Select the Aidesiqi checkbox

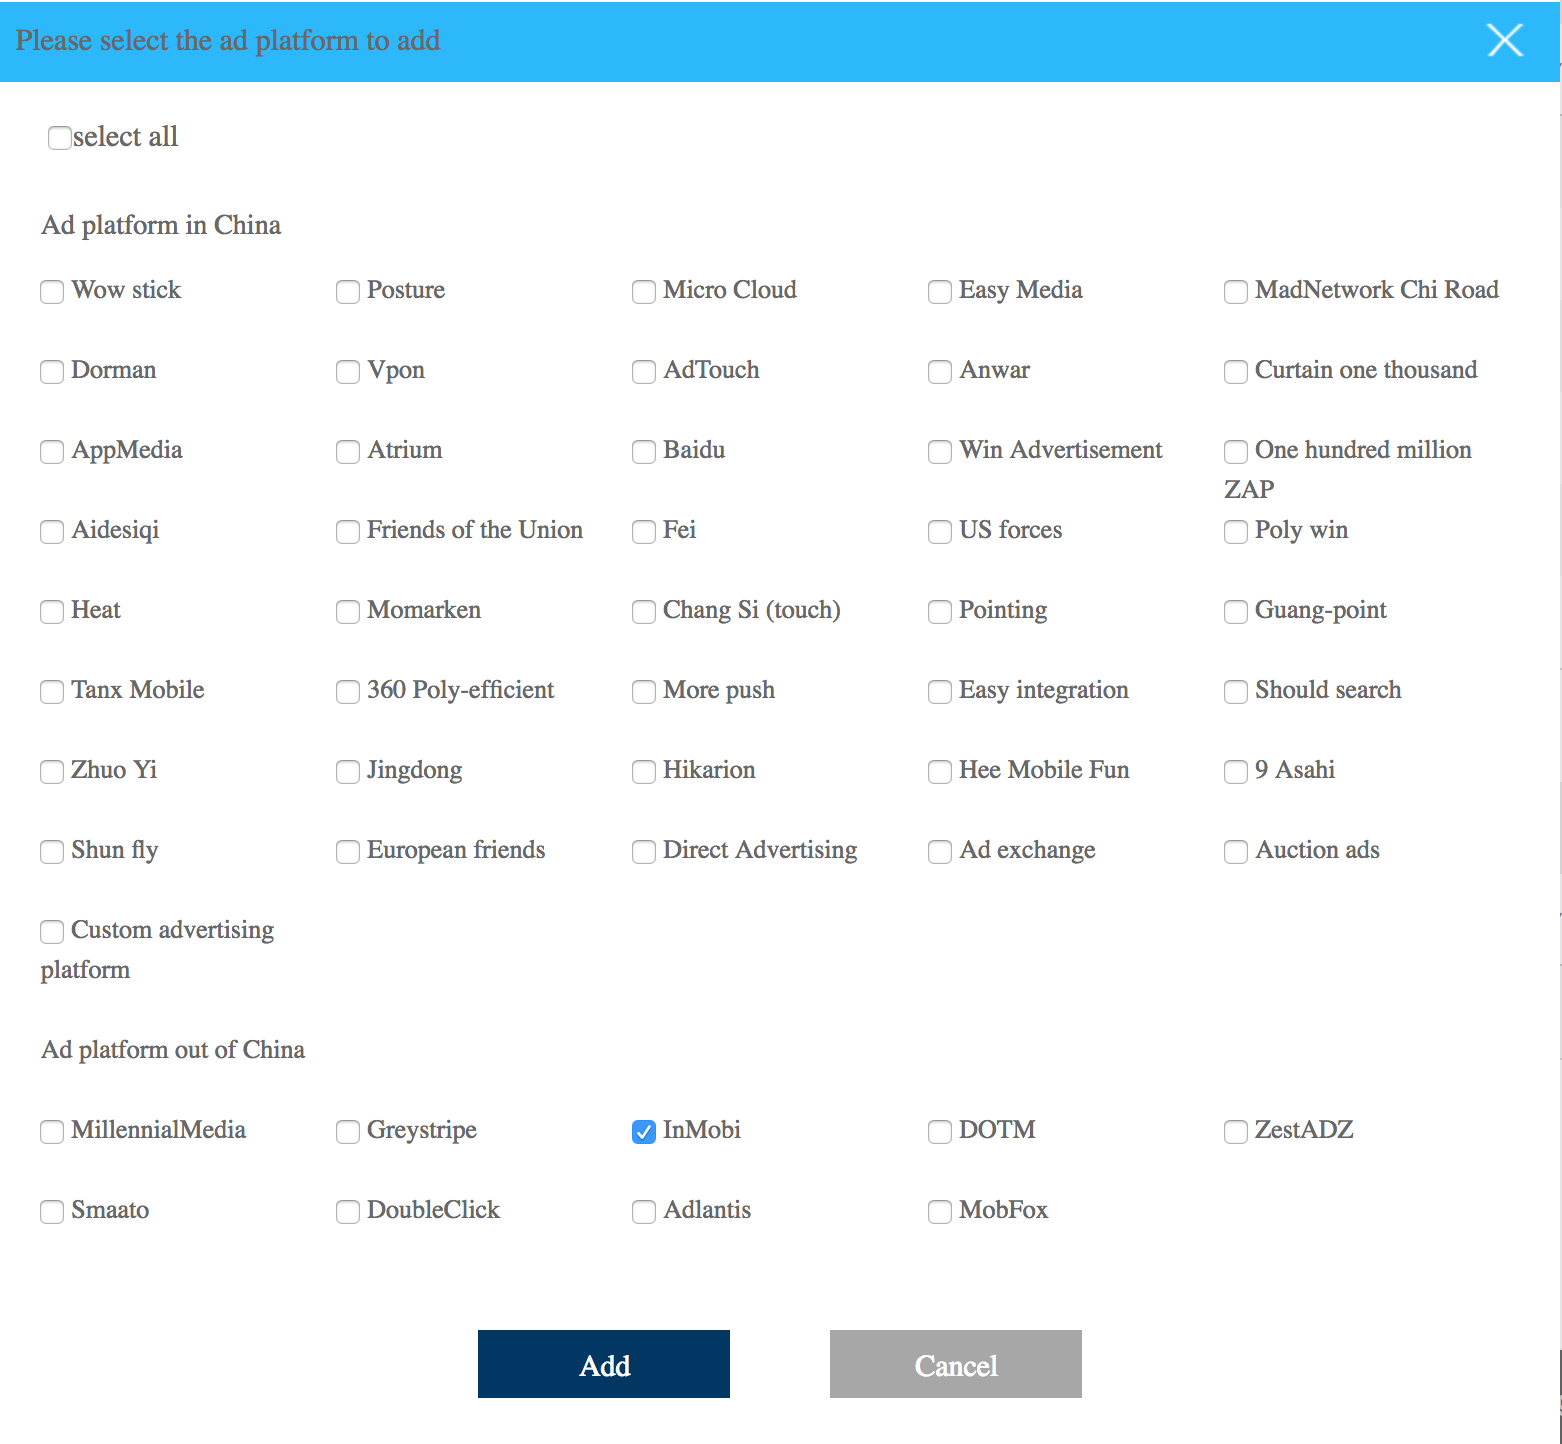click(52, 532)
